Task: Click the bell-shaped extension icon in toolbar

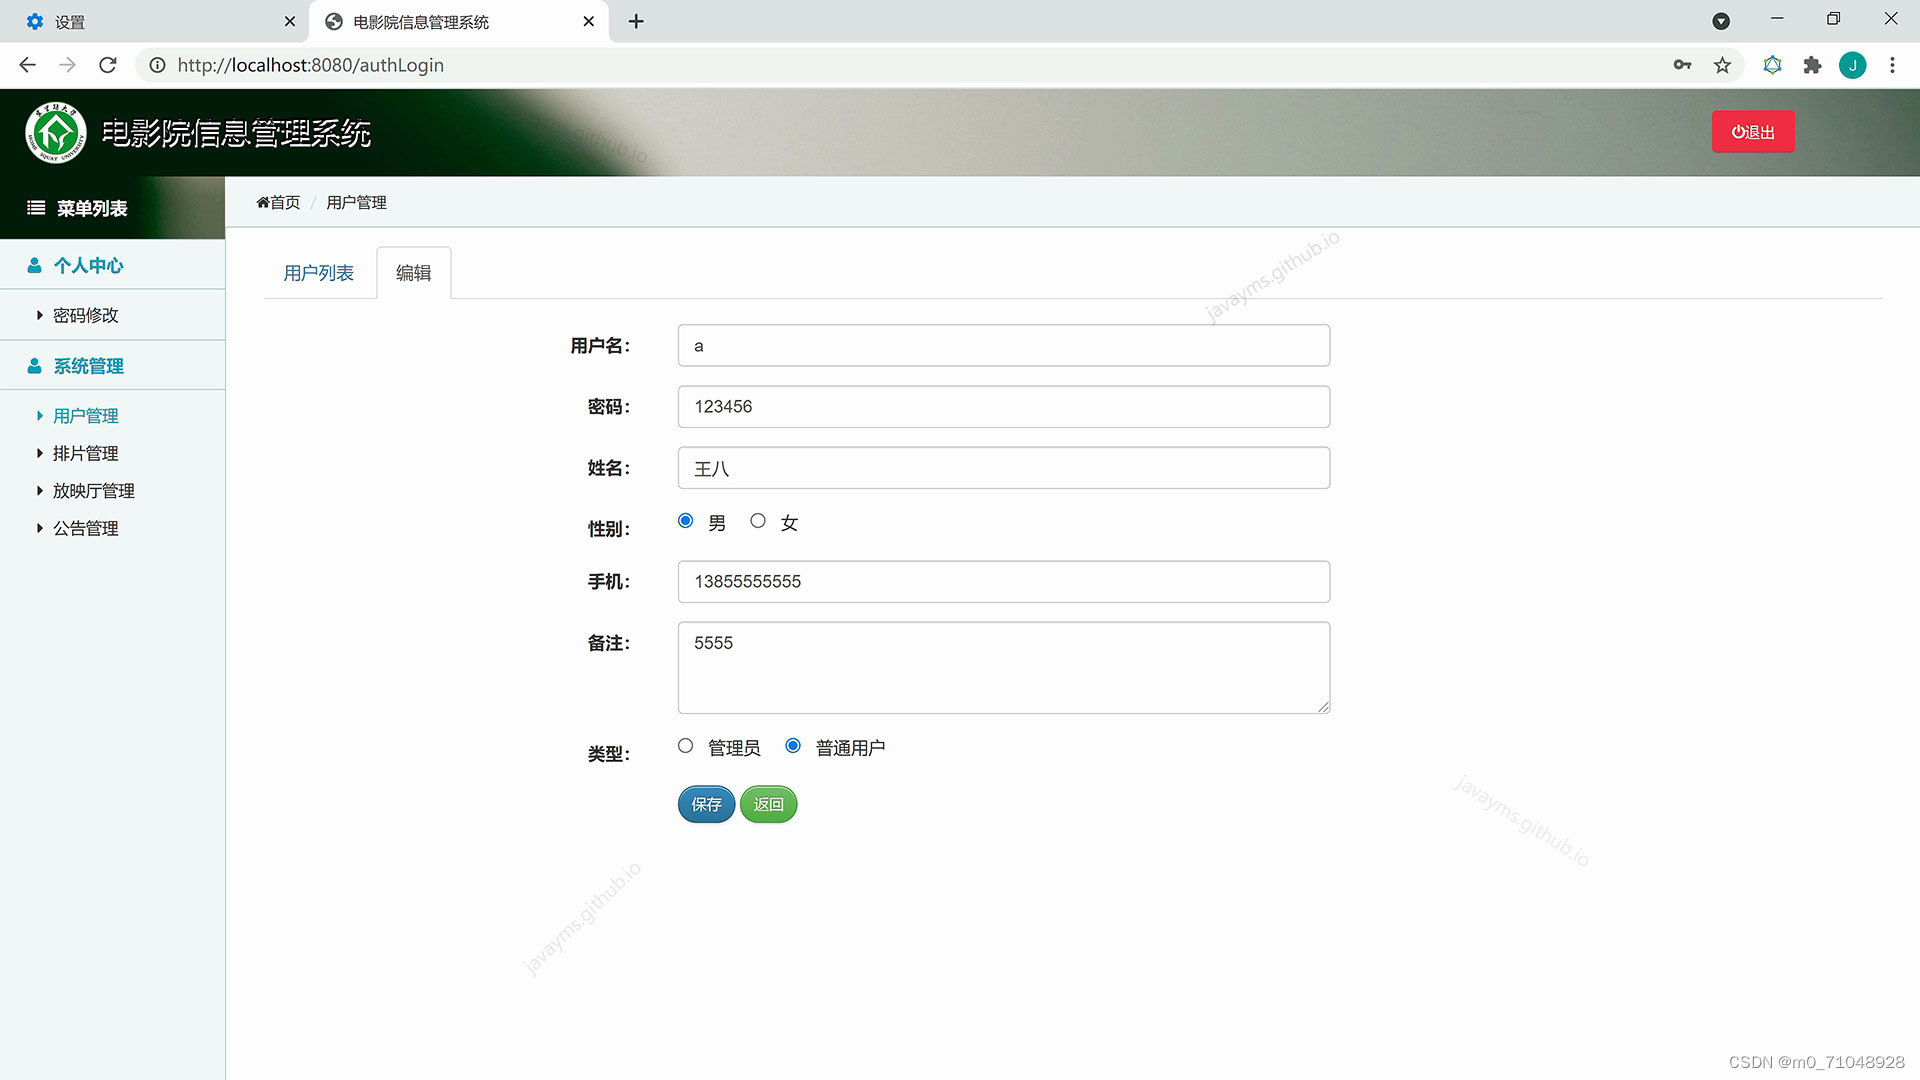Action: [x=1772, y=65]
